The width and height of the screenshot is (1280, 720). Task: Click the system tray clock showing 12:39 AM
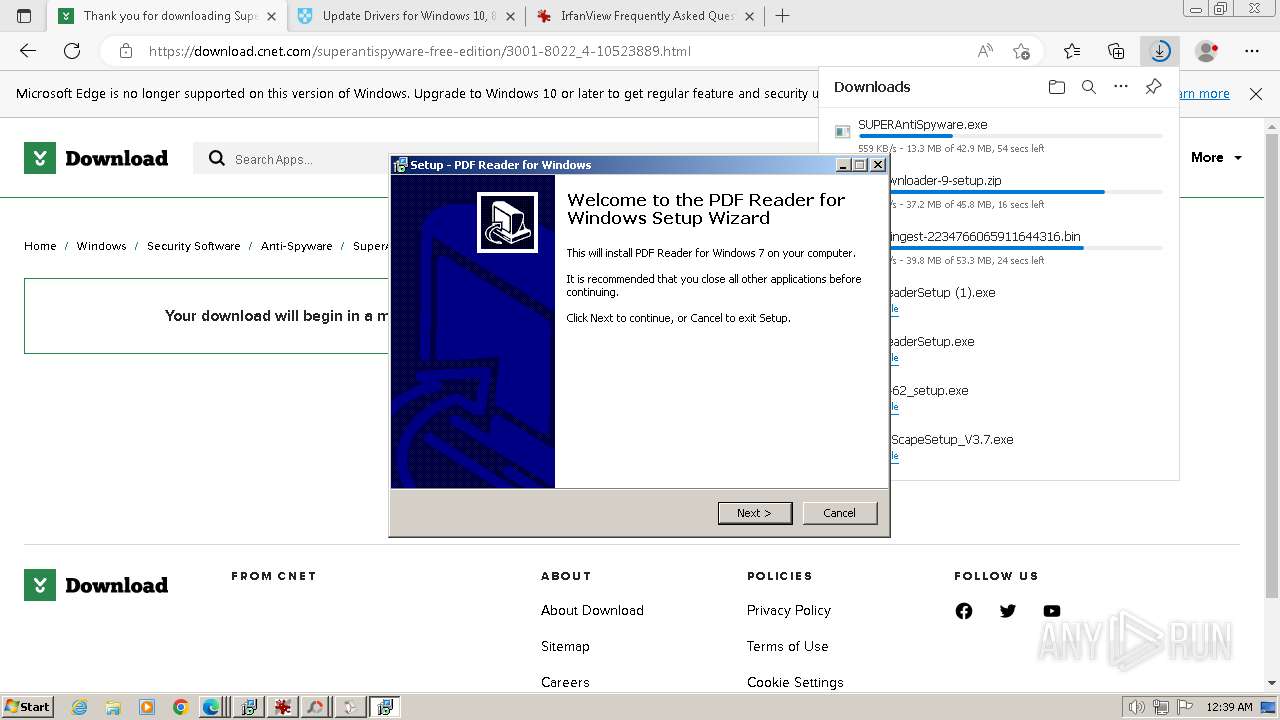pyautogui.click(x=1229, y=707)
